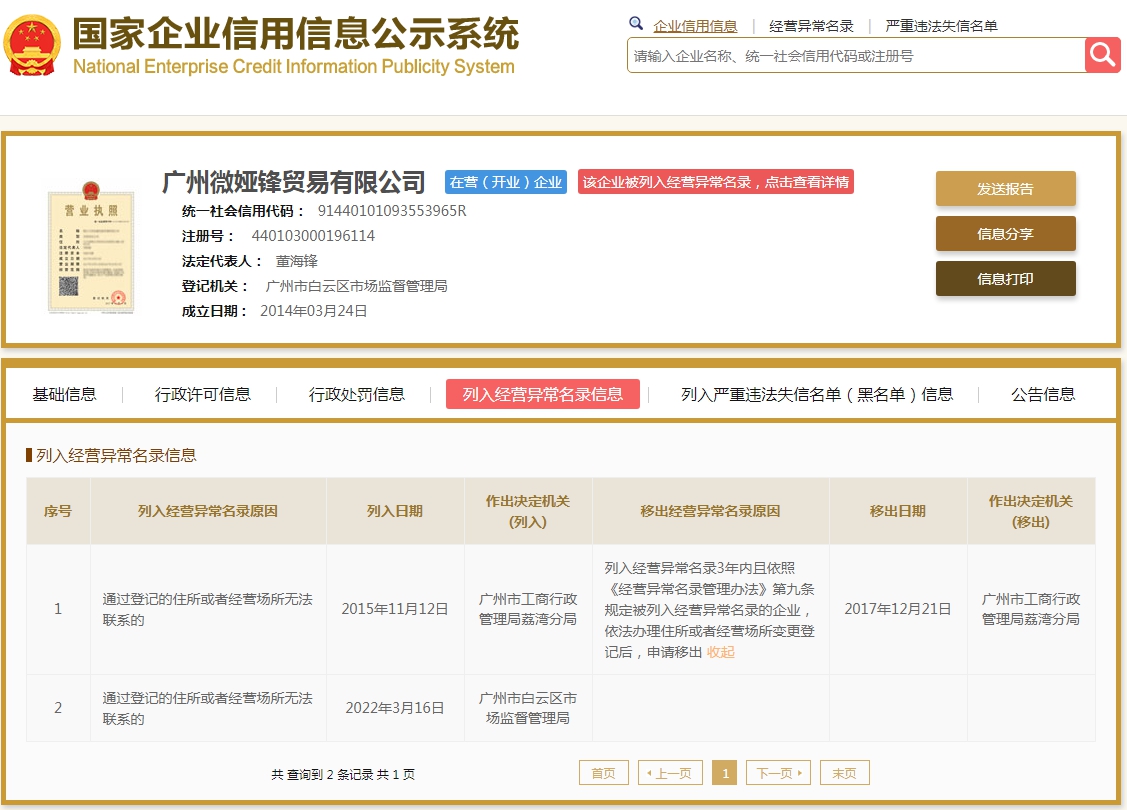Click the national emblem logo
This screenshot has width=1127, height=810.
click(x=32, y=45)
